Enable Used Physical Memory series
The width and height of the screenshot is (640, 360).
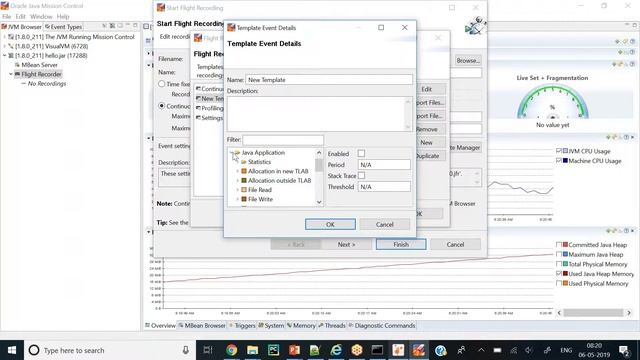coord(559,283)
